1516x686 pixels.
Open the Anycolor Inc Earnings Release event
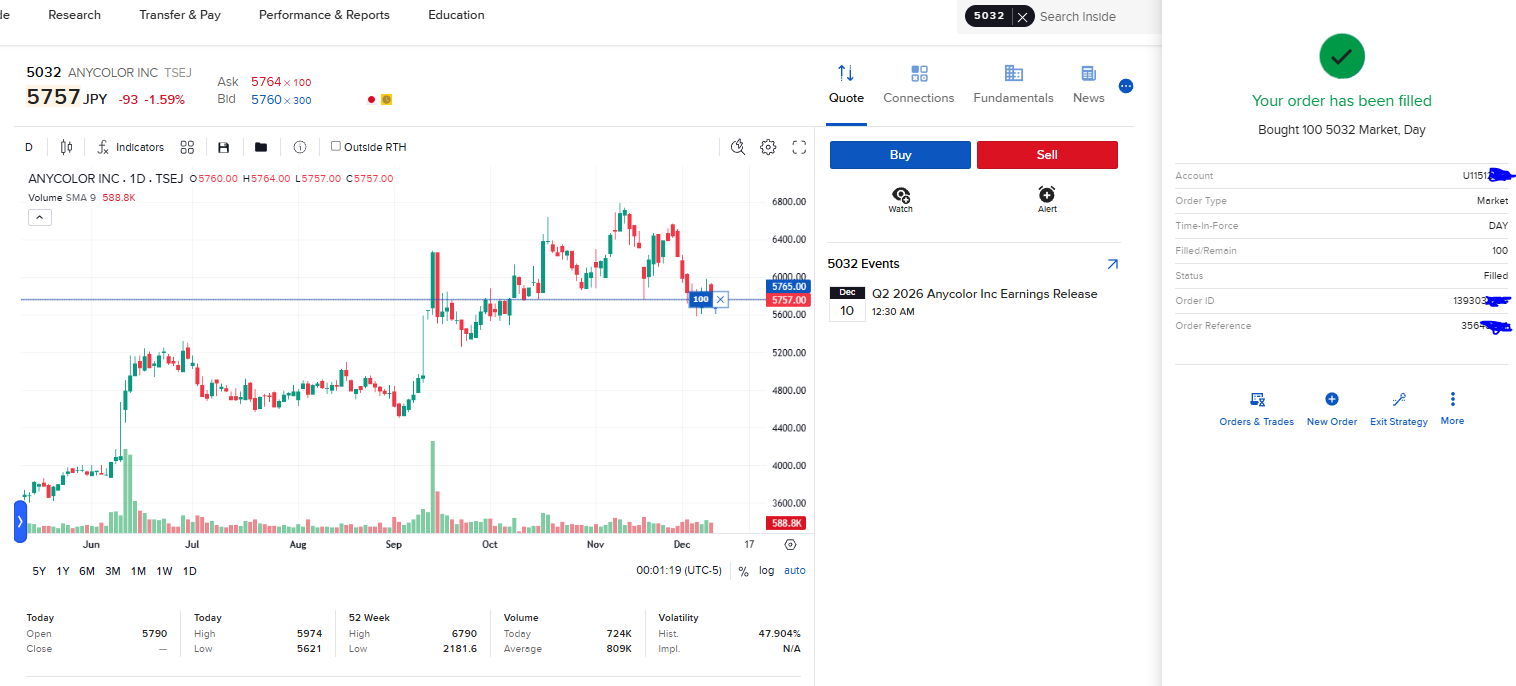tap(984, 294)
